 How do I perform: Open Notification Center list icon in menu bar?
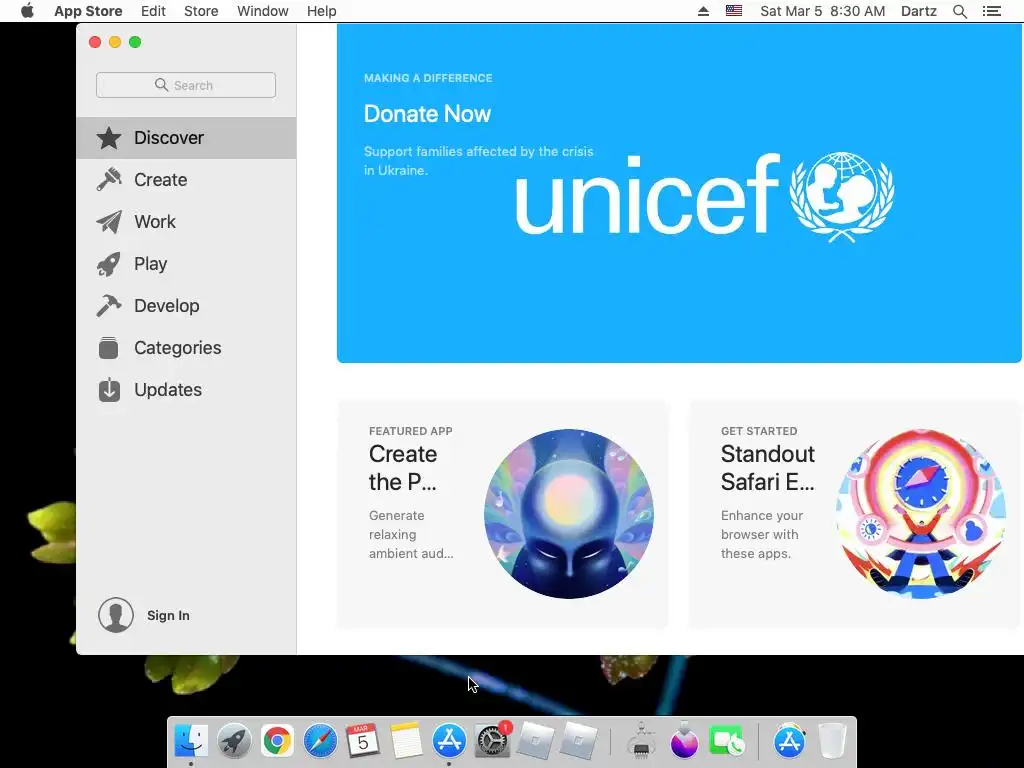click(991, 11)
